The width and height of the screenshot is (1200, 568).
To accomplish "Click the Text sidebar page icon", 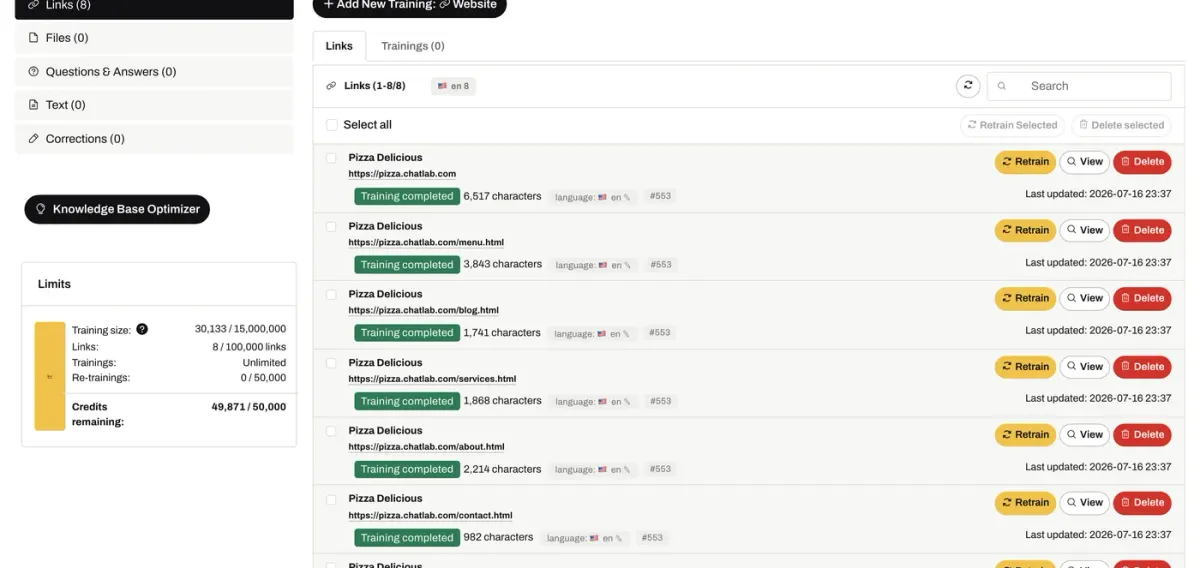I will point(34,105).
